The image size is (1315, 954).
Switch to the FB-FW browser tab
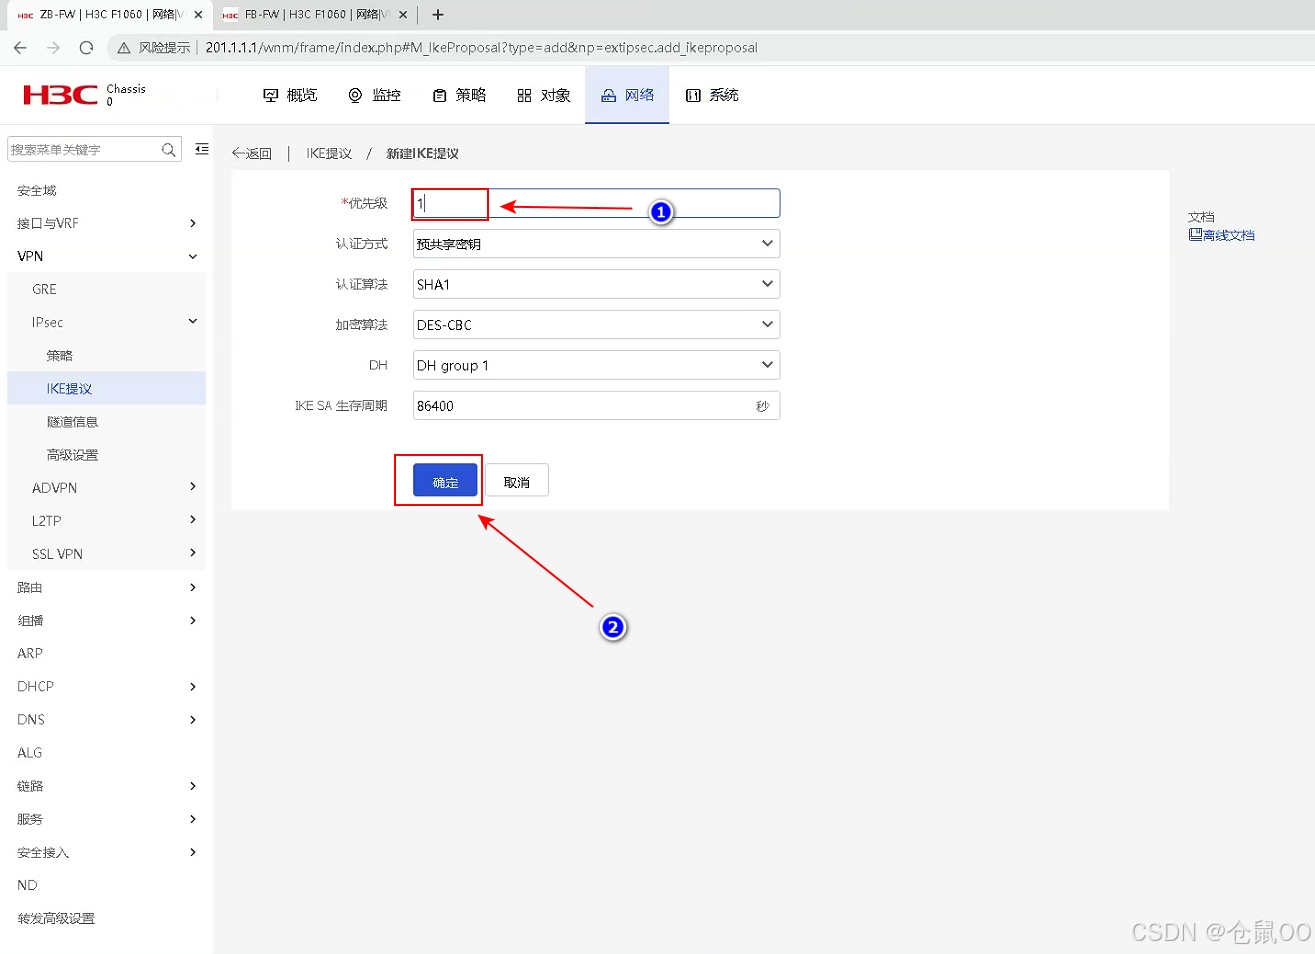(x=300, y=15)
